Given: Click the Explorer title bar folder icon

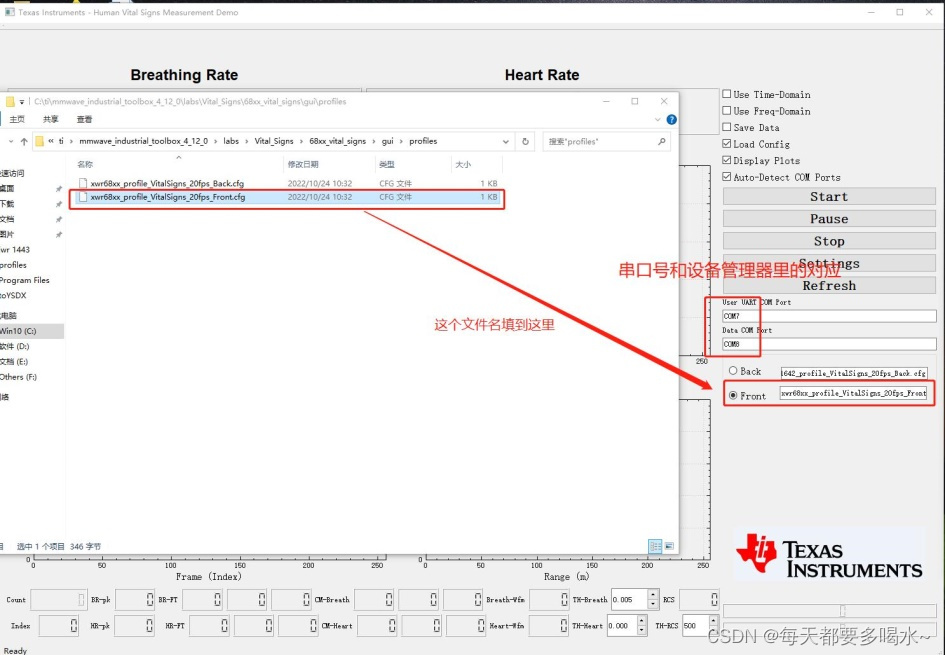Looking at the screenshot, I should (10, 102).
